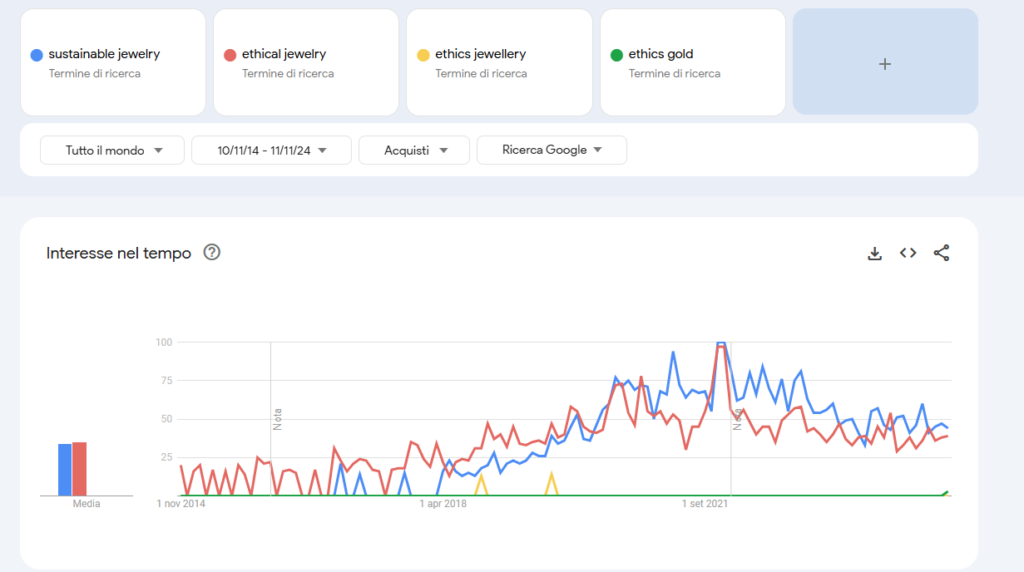This screenshot has height=572, width=1024.
Task: Open help icon next to Interesse nel tempo
Action: [x=212, y=252]
